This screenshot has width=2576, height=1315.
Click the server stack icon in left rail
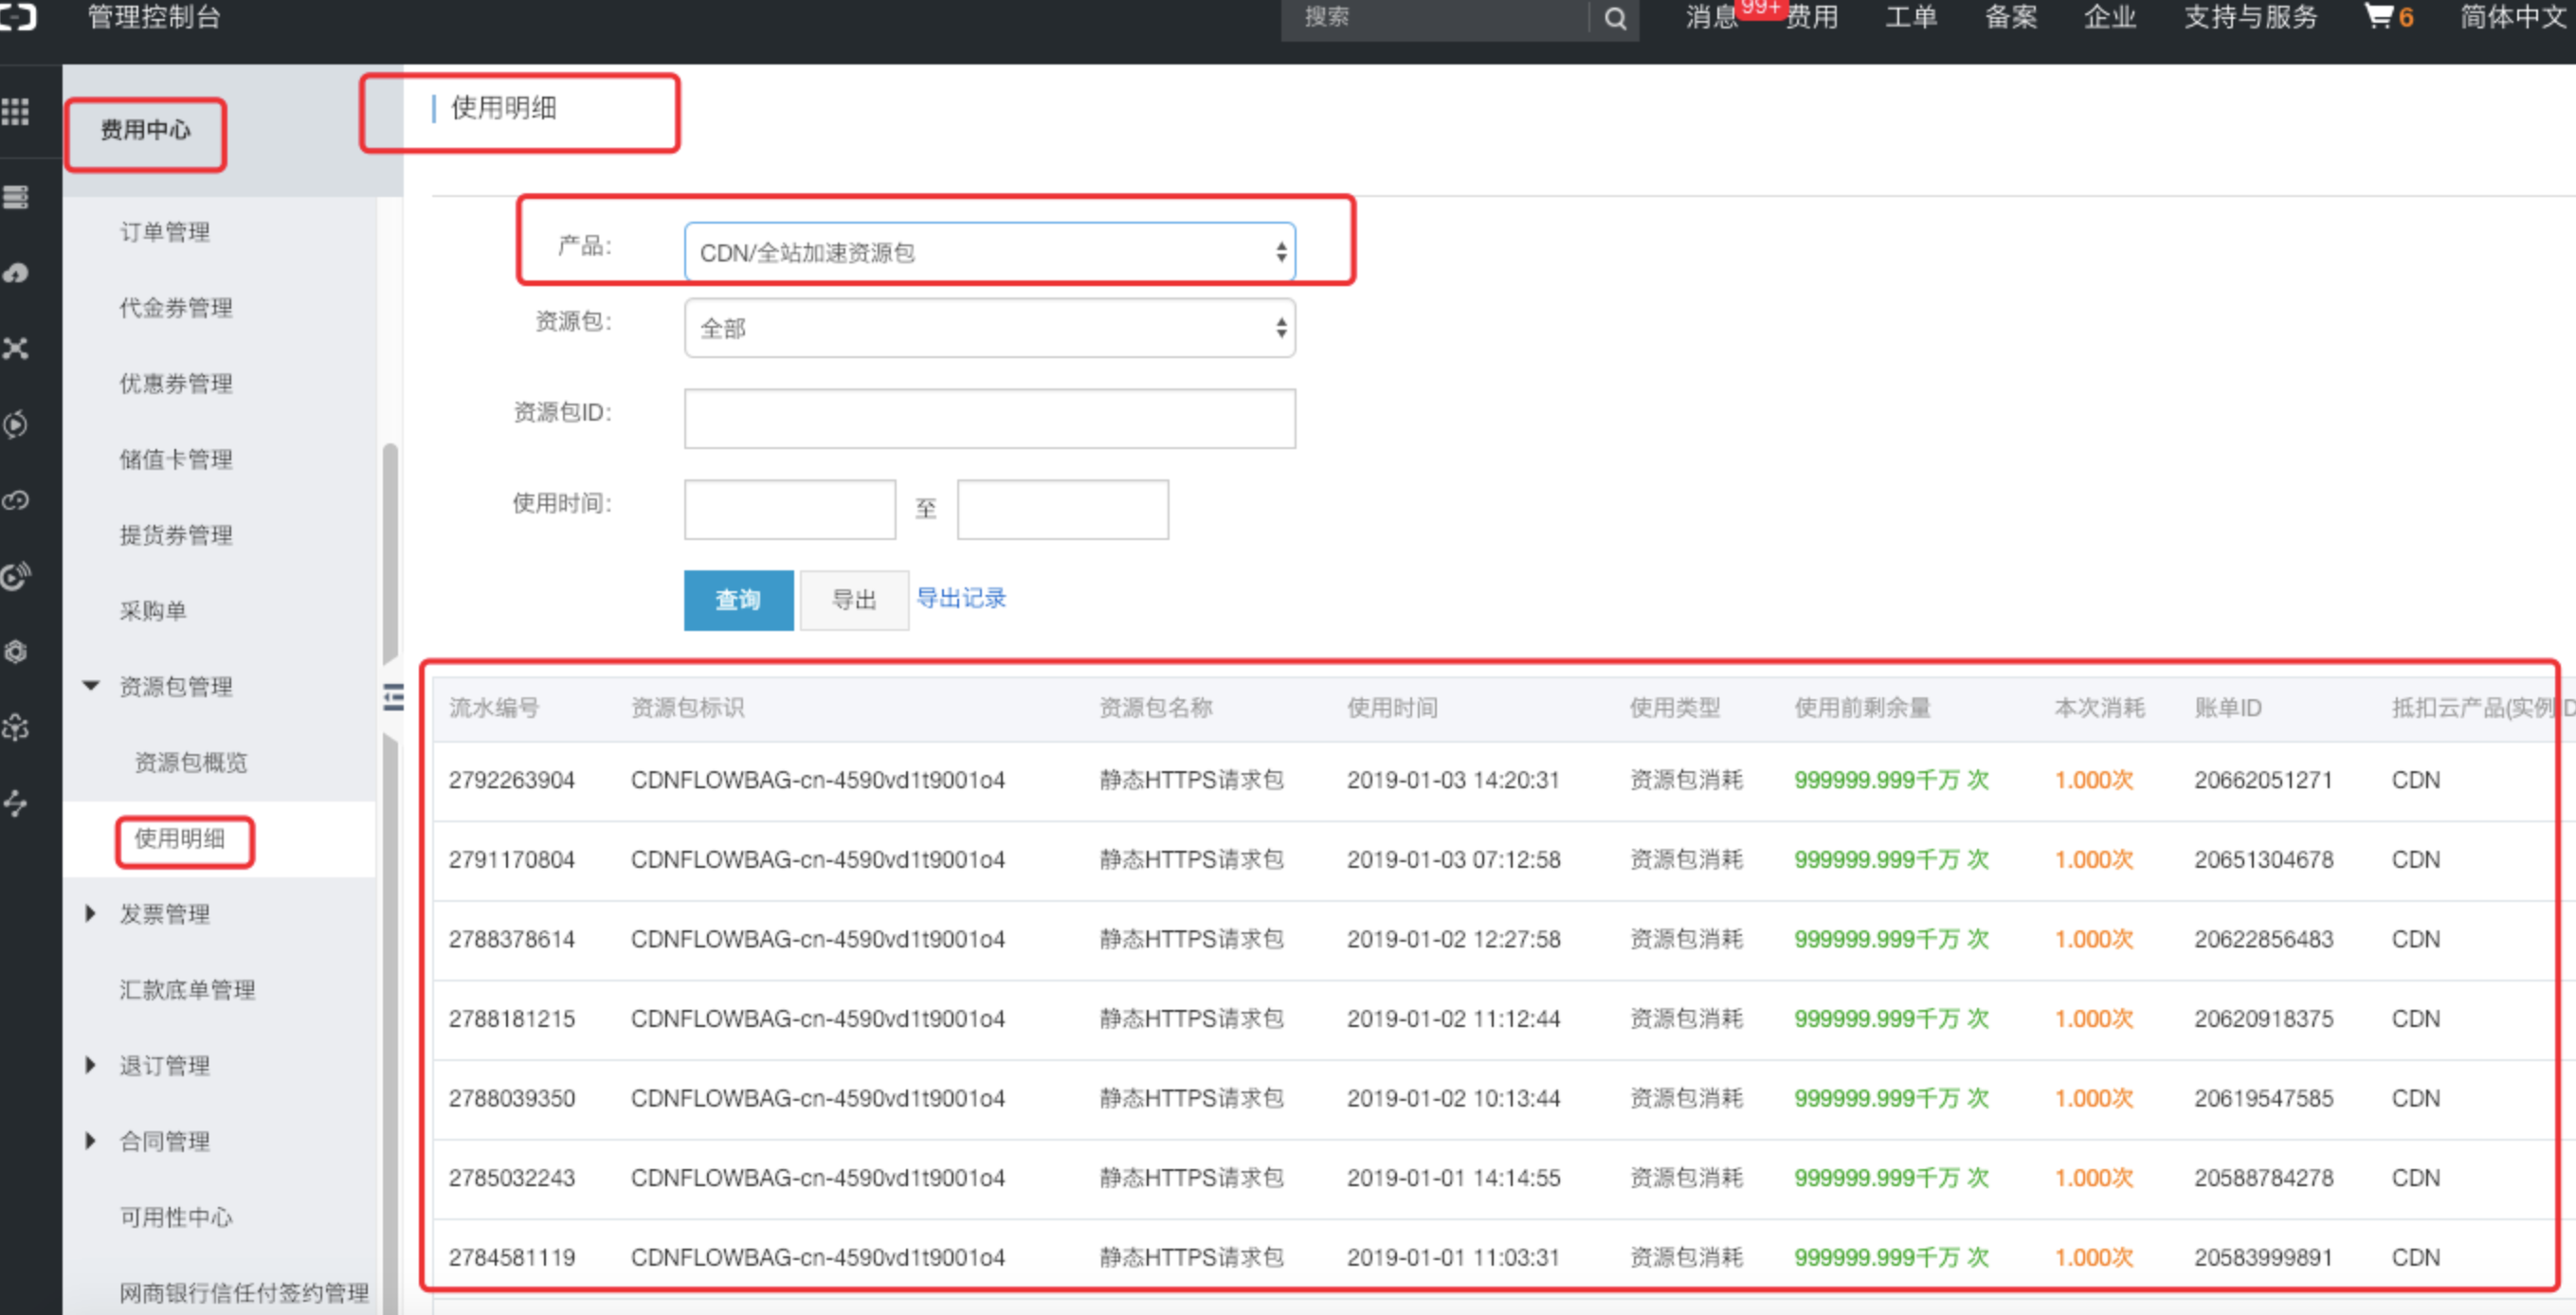15,197
